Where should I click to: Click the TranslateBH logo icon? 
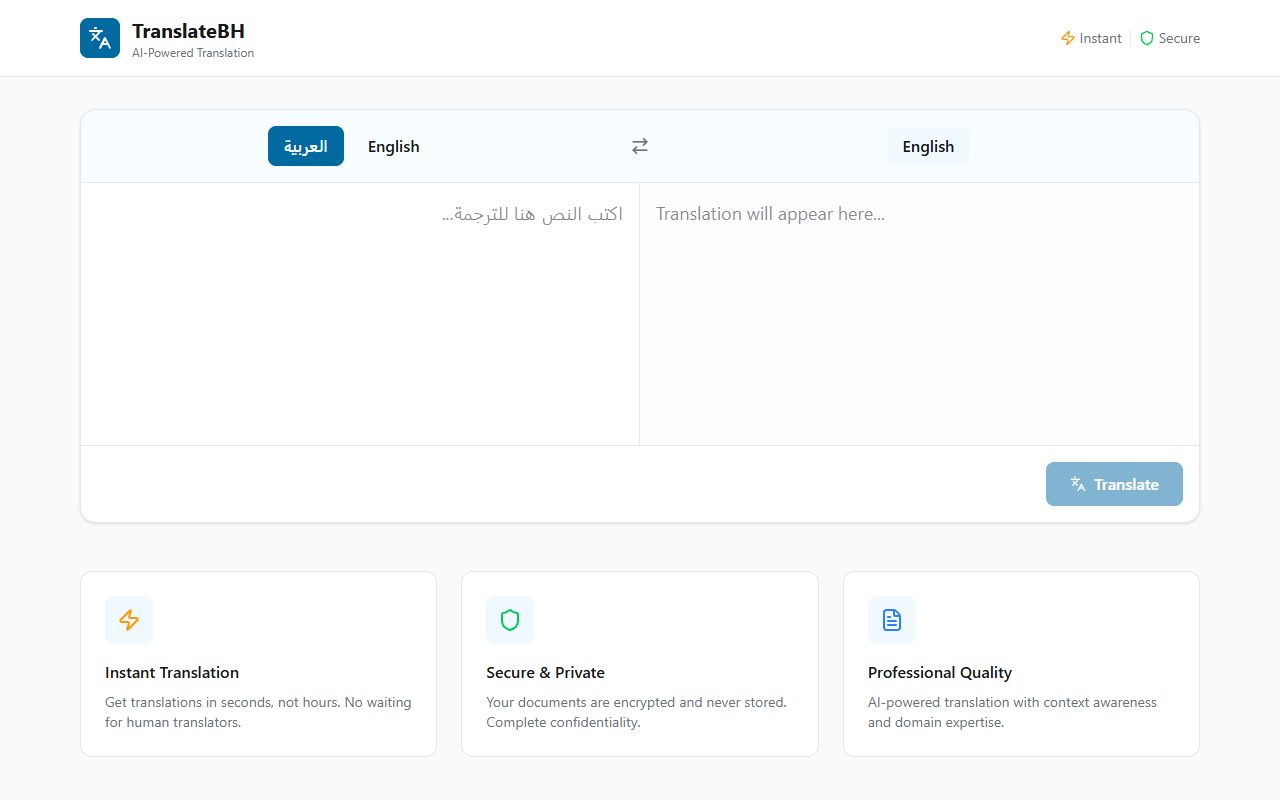pos(100,38)
